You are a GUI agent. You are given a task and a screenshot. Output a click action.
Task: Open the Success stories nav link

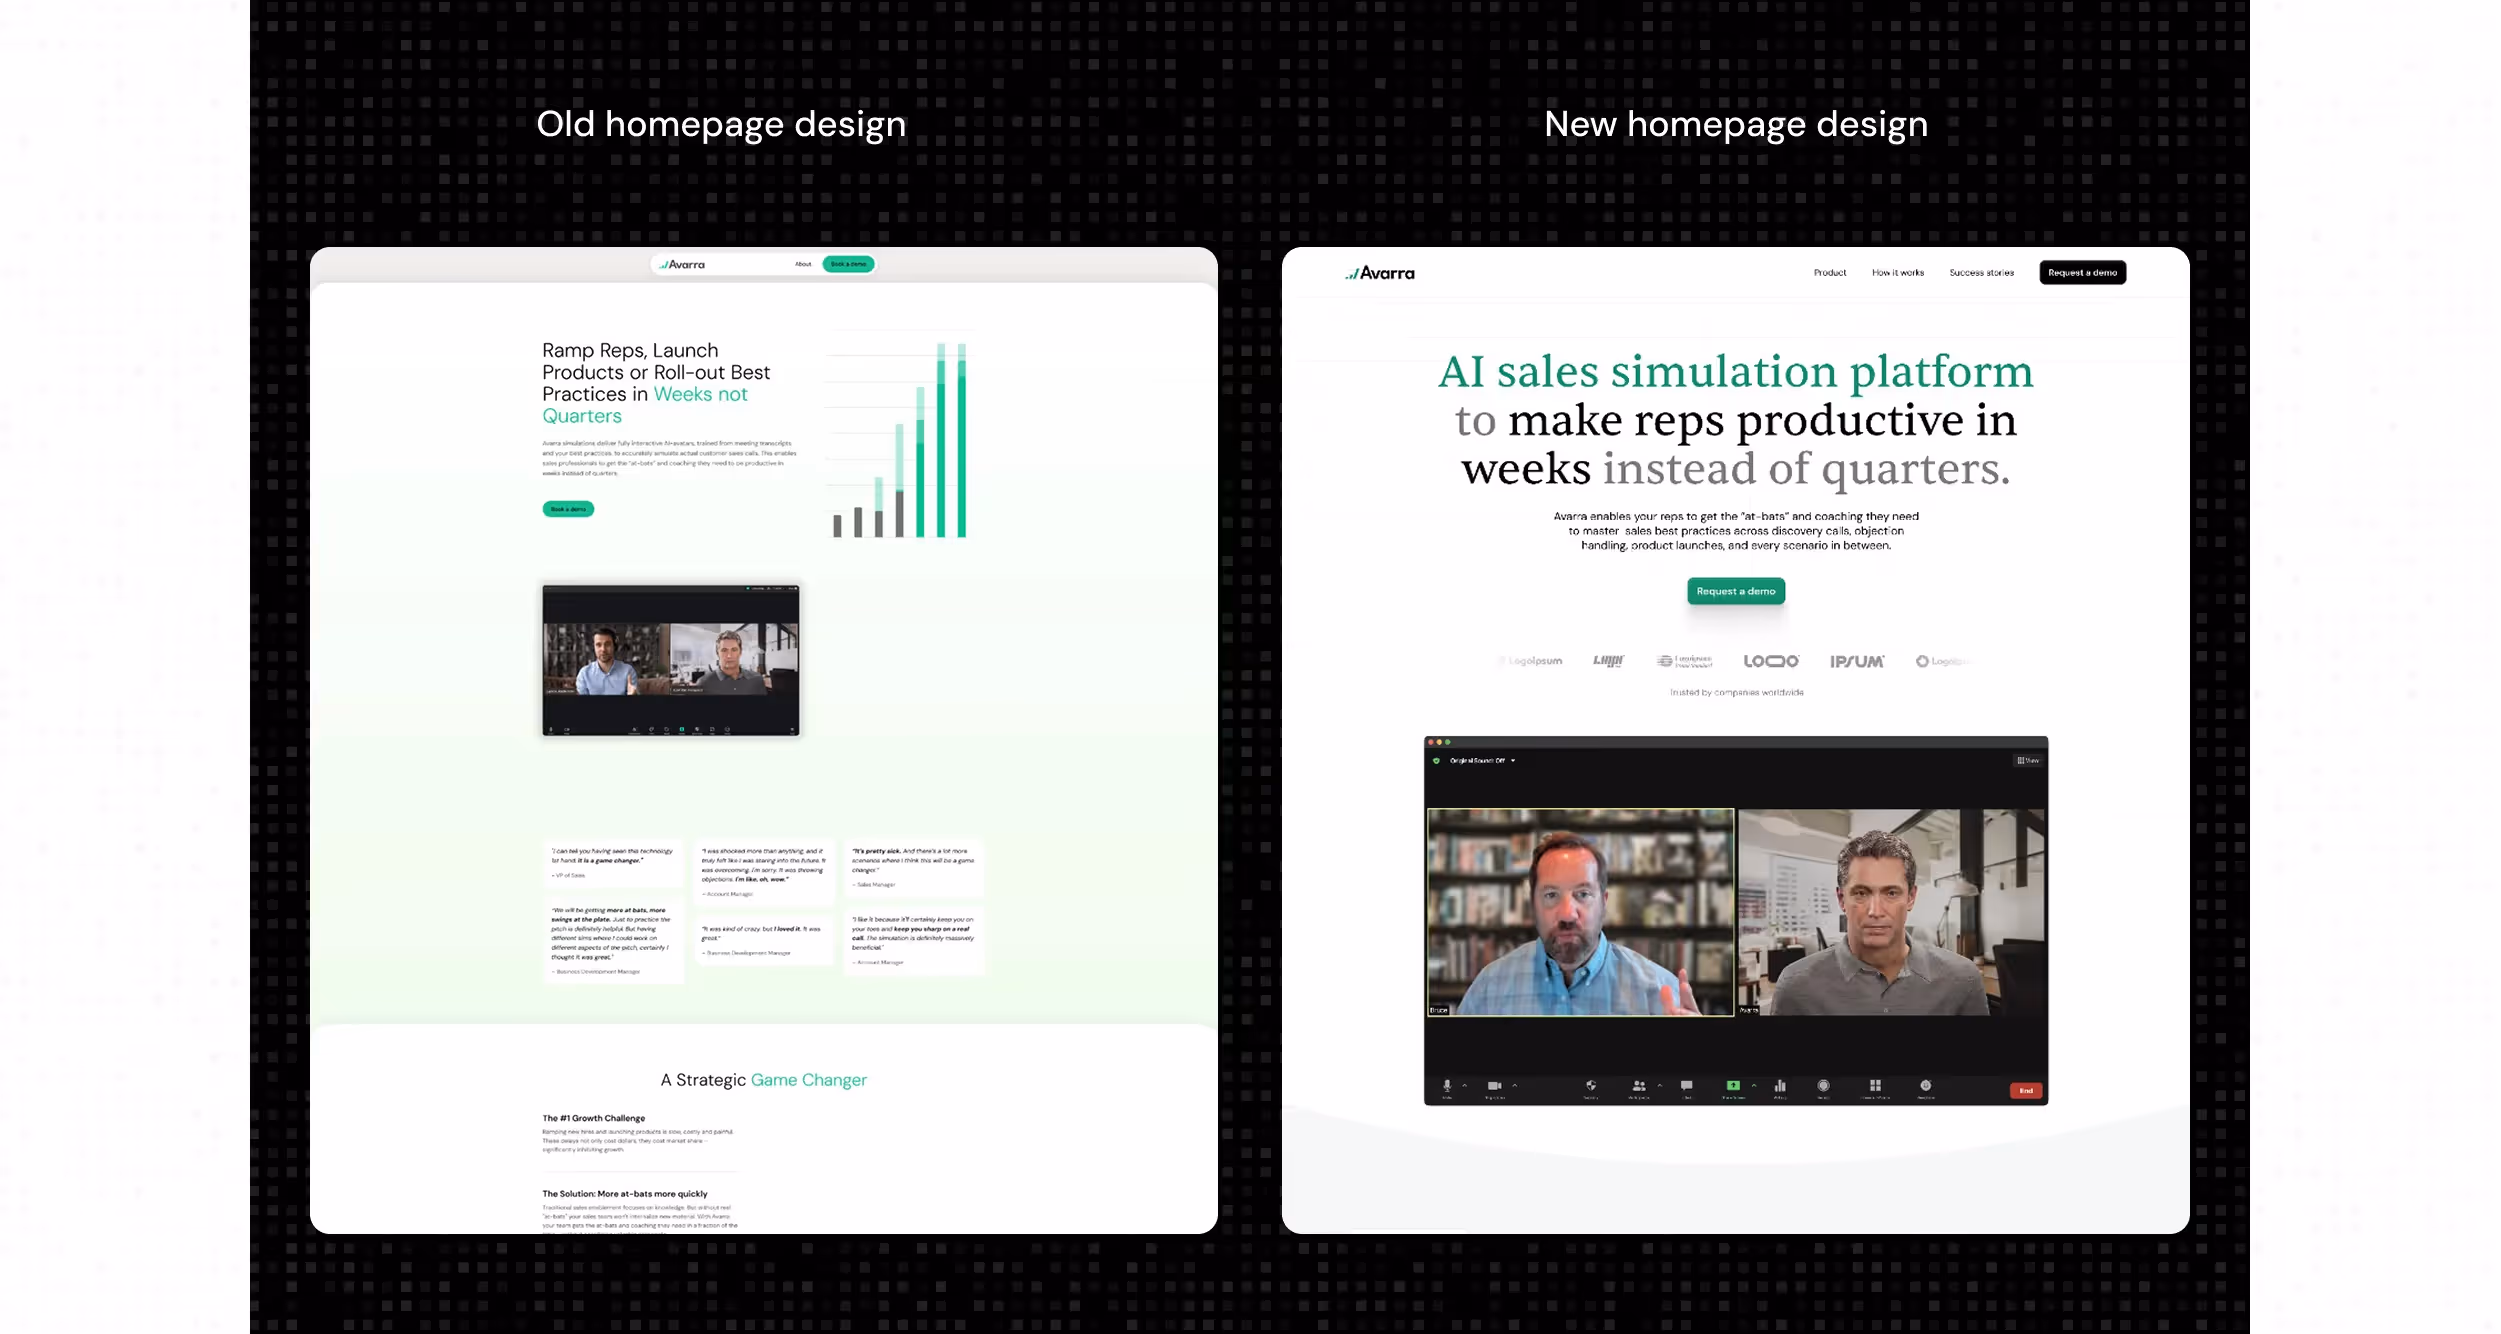(1981, 273)
